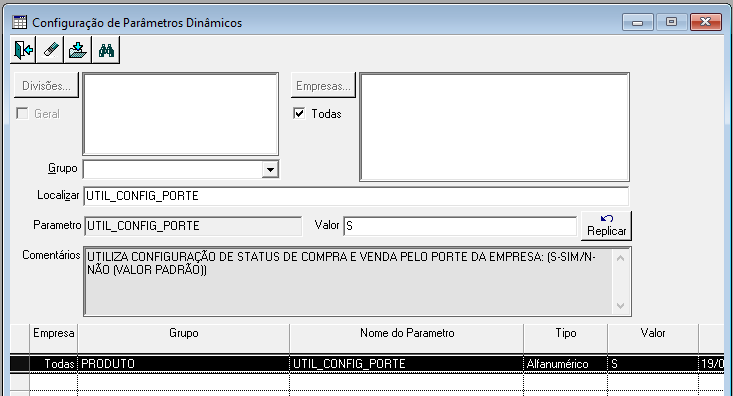This screenshot has height=396, width=733.
Task: Select the PRODUTO cell in the grid
Action: pyautogui.click(x=183, y=364)
